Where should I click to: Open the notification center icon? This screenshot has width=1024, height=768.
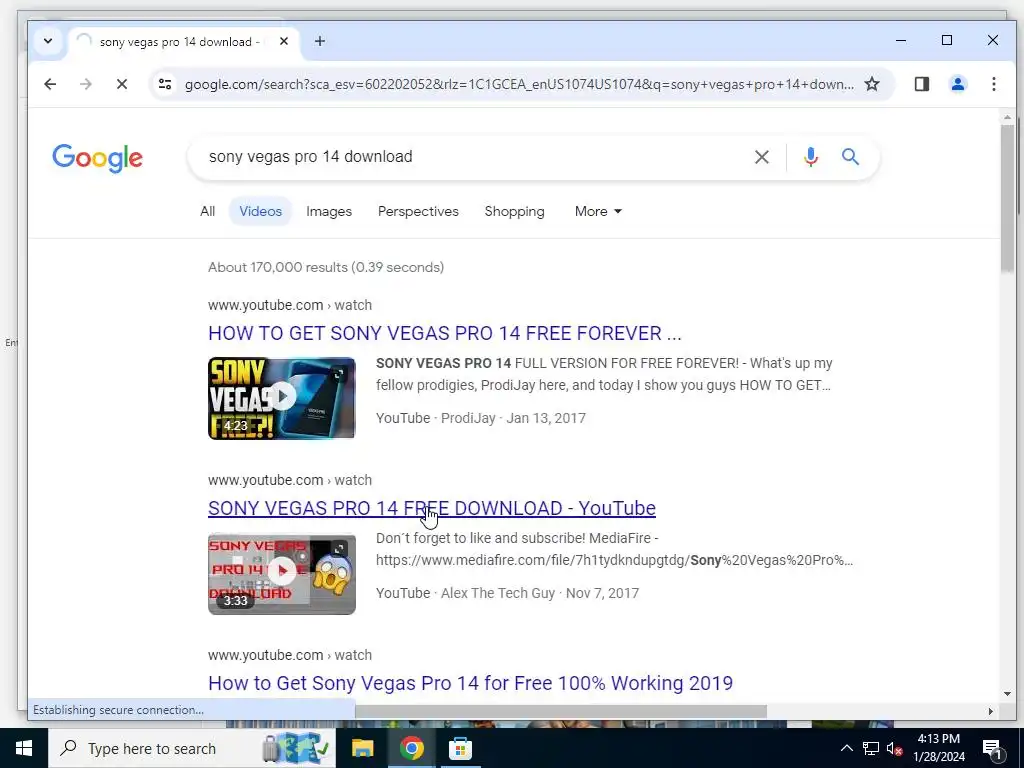coord(992,749)
